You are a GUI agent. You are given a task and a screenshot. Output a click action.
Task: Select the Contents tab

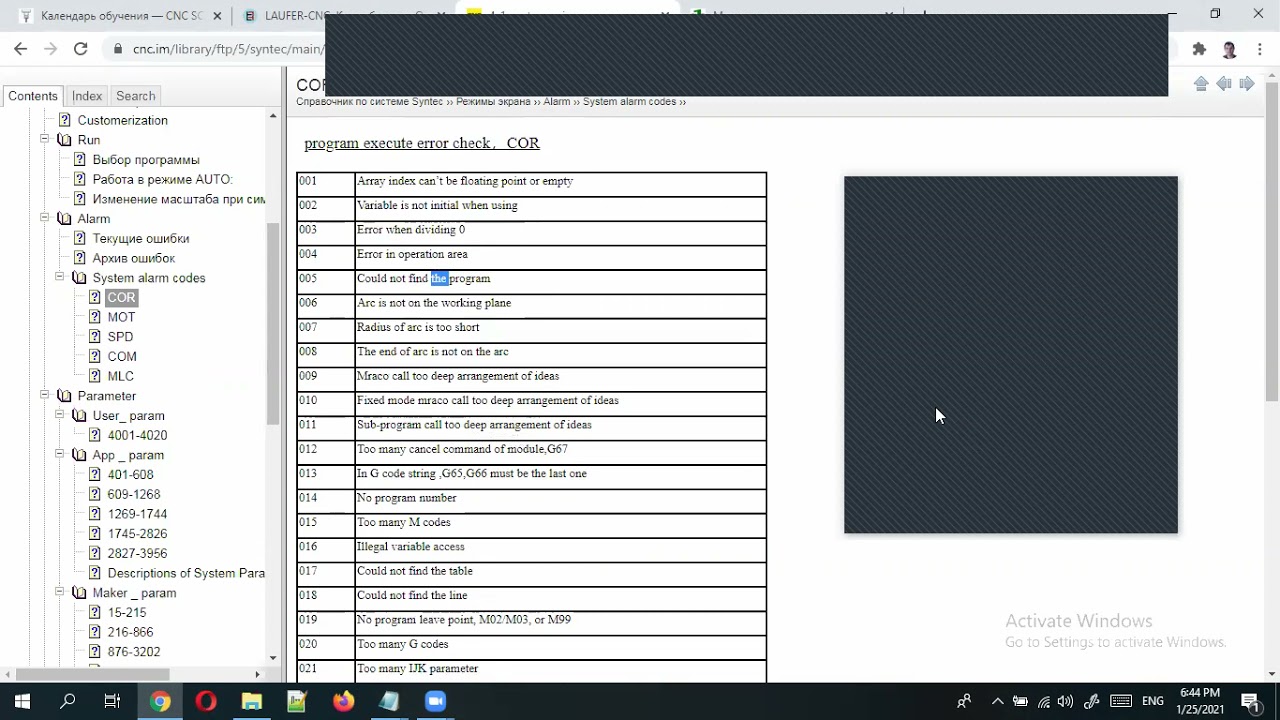click(33, 96)
